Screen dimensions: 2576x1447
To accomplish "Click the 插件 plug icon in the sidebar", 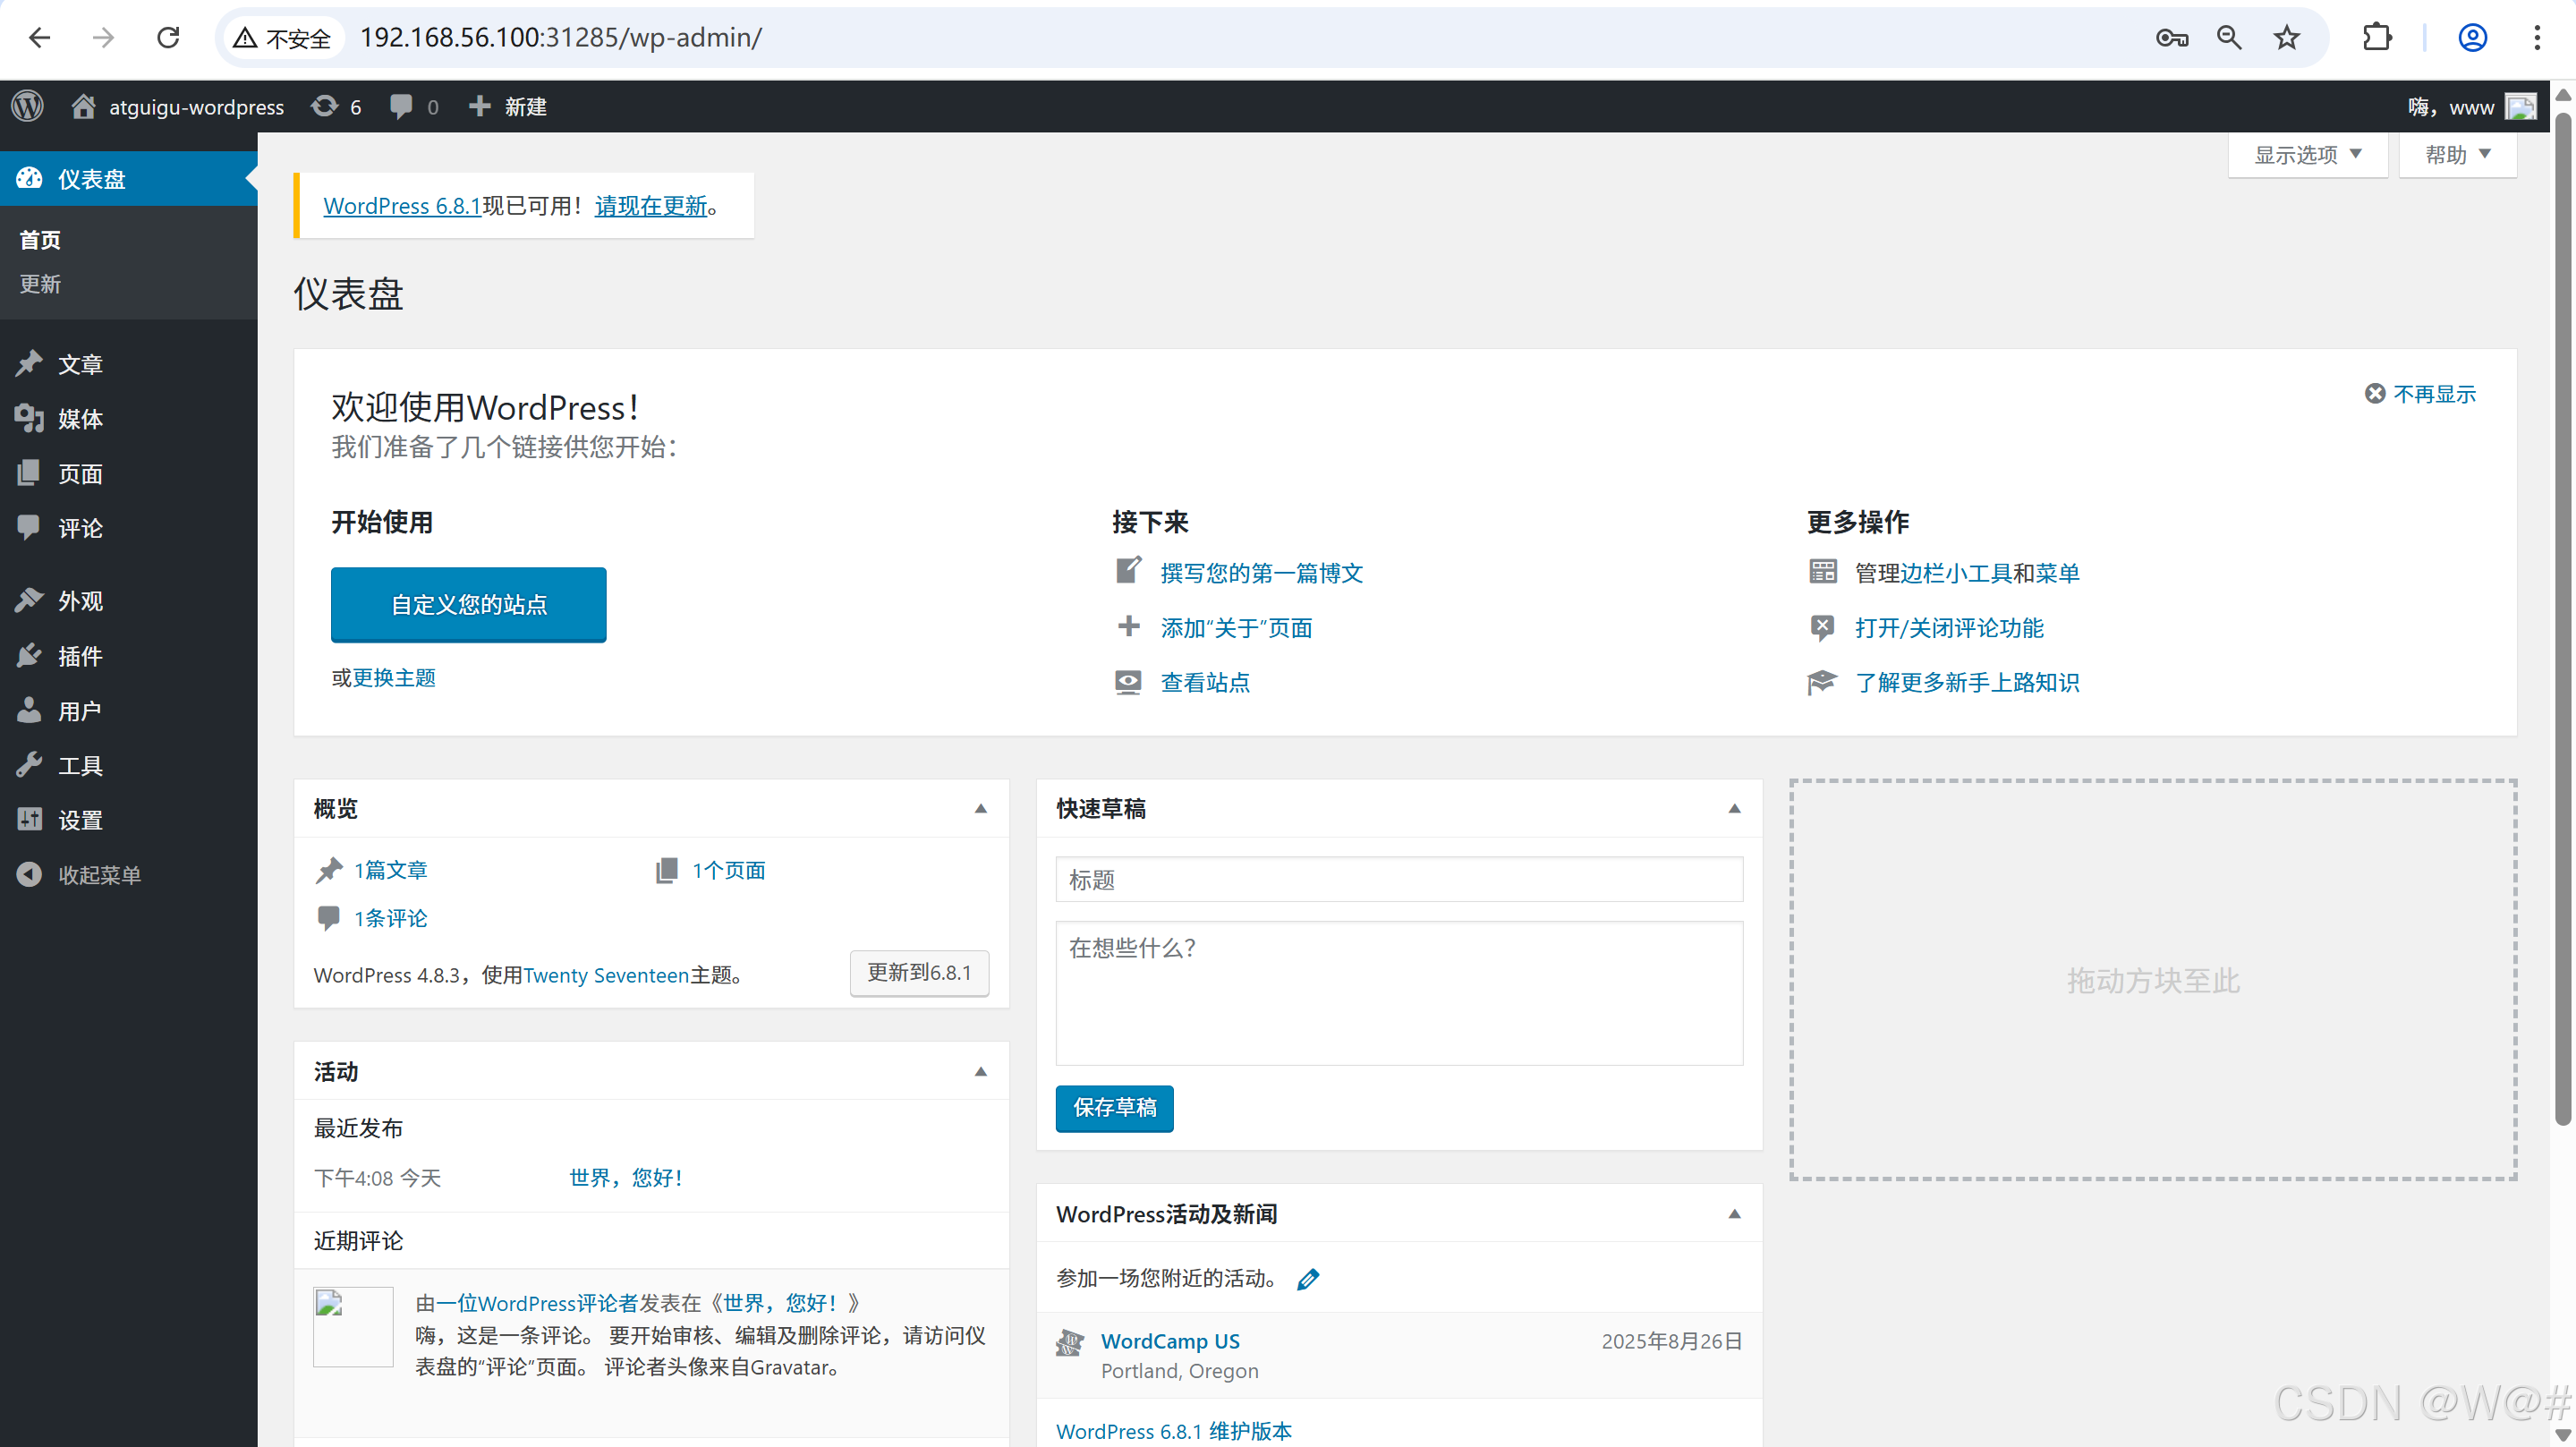I will tap(29, 655).
